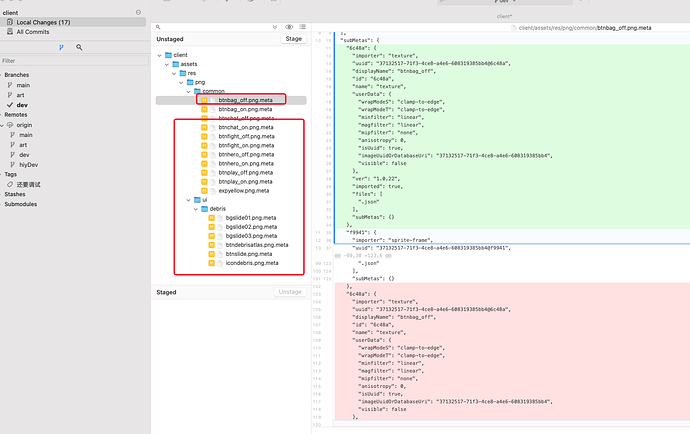Click the checkmark icon beside dev

pos(10,105)
